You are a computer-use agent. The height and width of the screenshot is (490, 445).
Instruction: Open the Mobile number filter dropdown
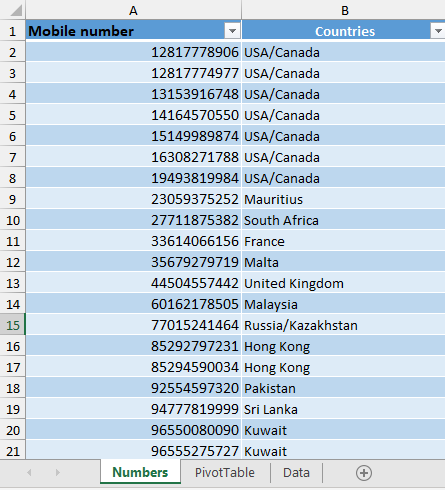(232, 31)
